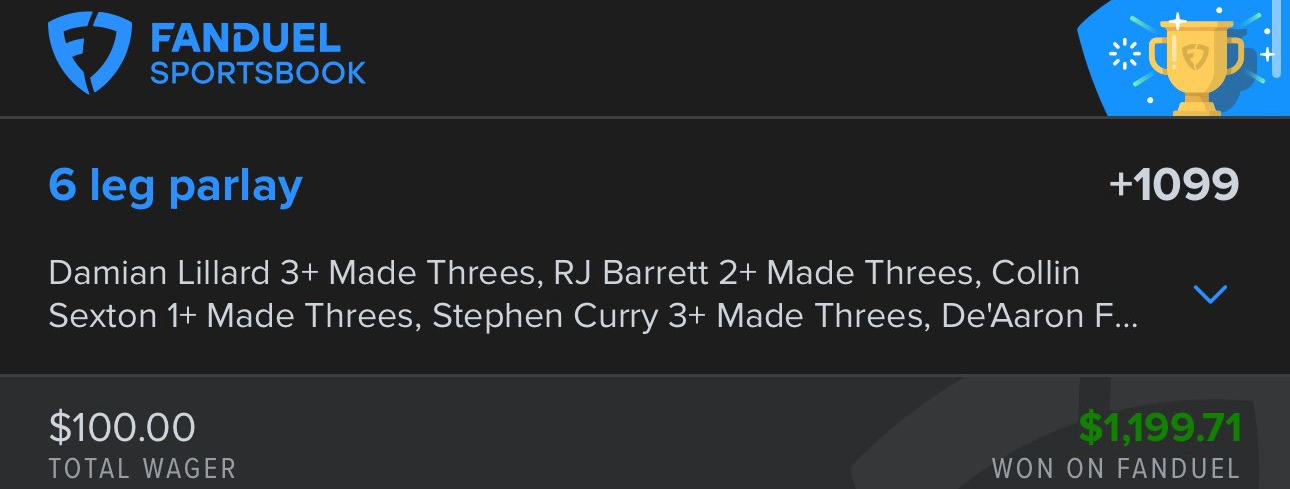This screenshot has width=1290, height=489.
Task: Click the TOTAL WAGER label
Action: tap(142, 468)
